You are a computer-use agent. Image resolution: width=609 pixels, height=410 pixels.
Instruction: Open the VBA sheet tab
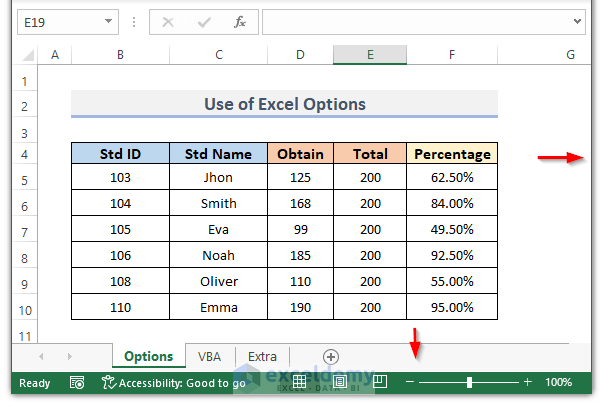pos(210,356)
